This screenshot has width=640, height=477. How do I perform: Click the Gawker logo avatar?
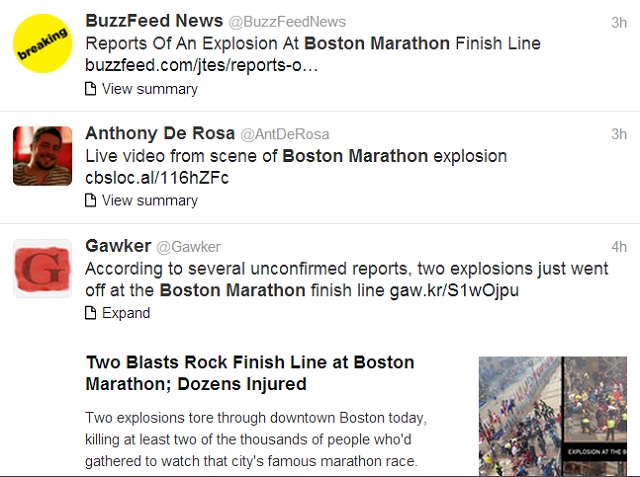pos(42,268)
